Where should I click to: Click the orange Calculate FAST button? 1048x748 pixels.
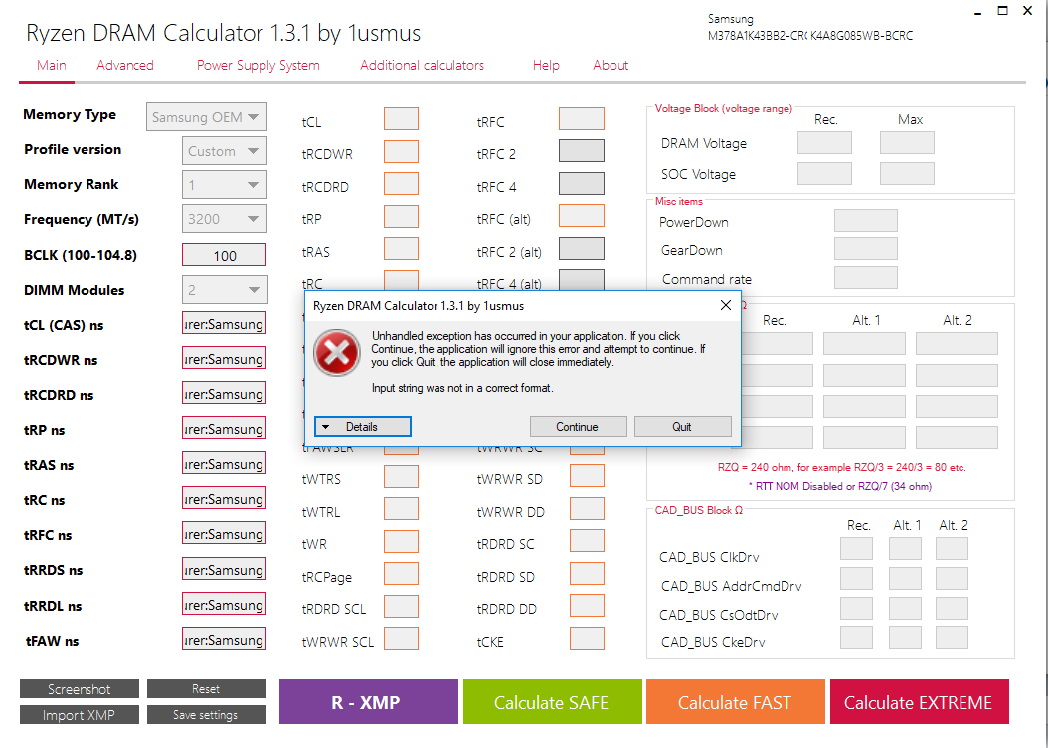click(735, 702)
